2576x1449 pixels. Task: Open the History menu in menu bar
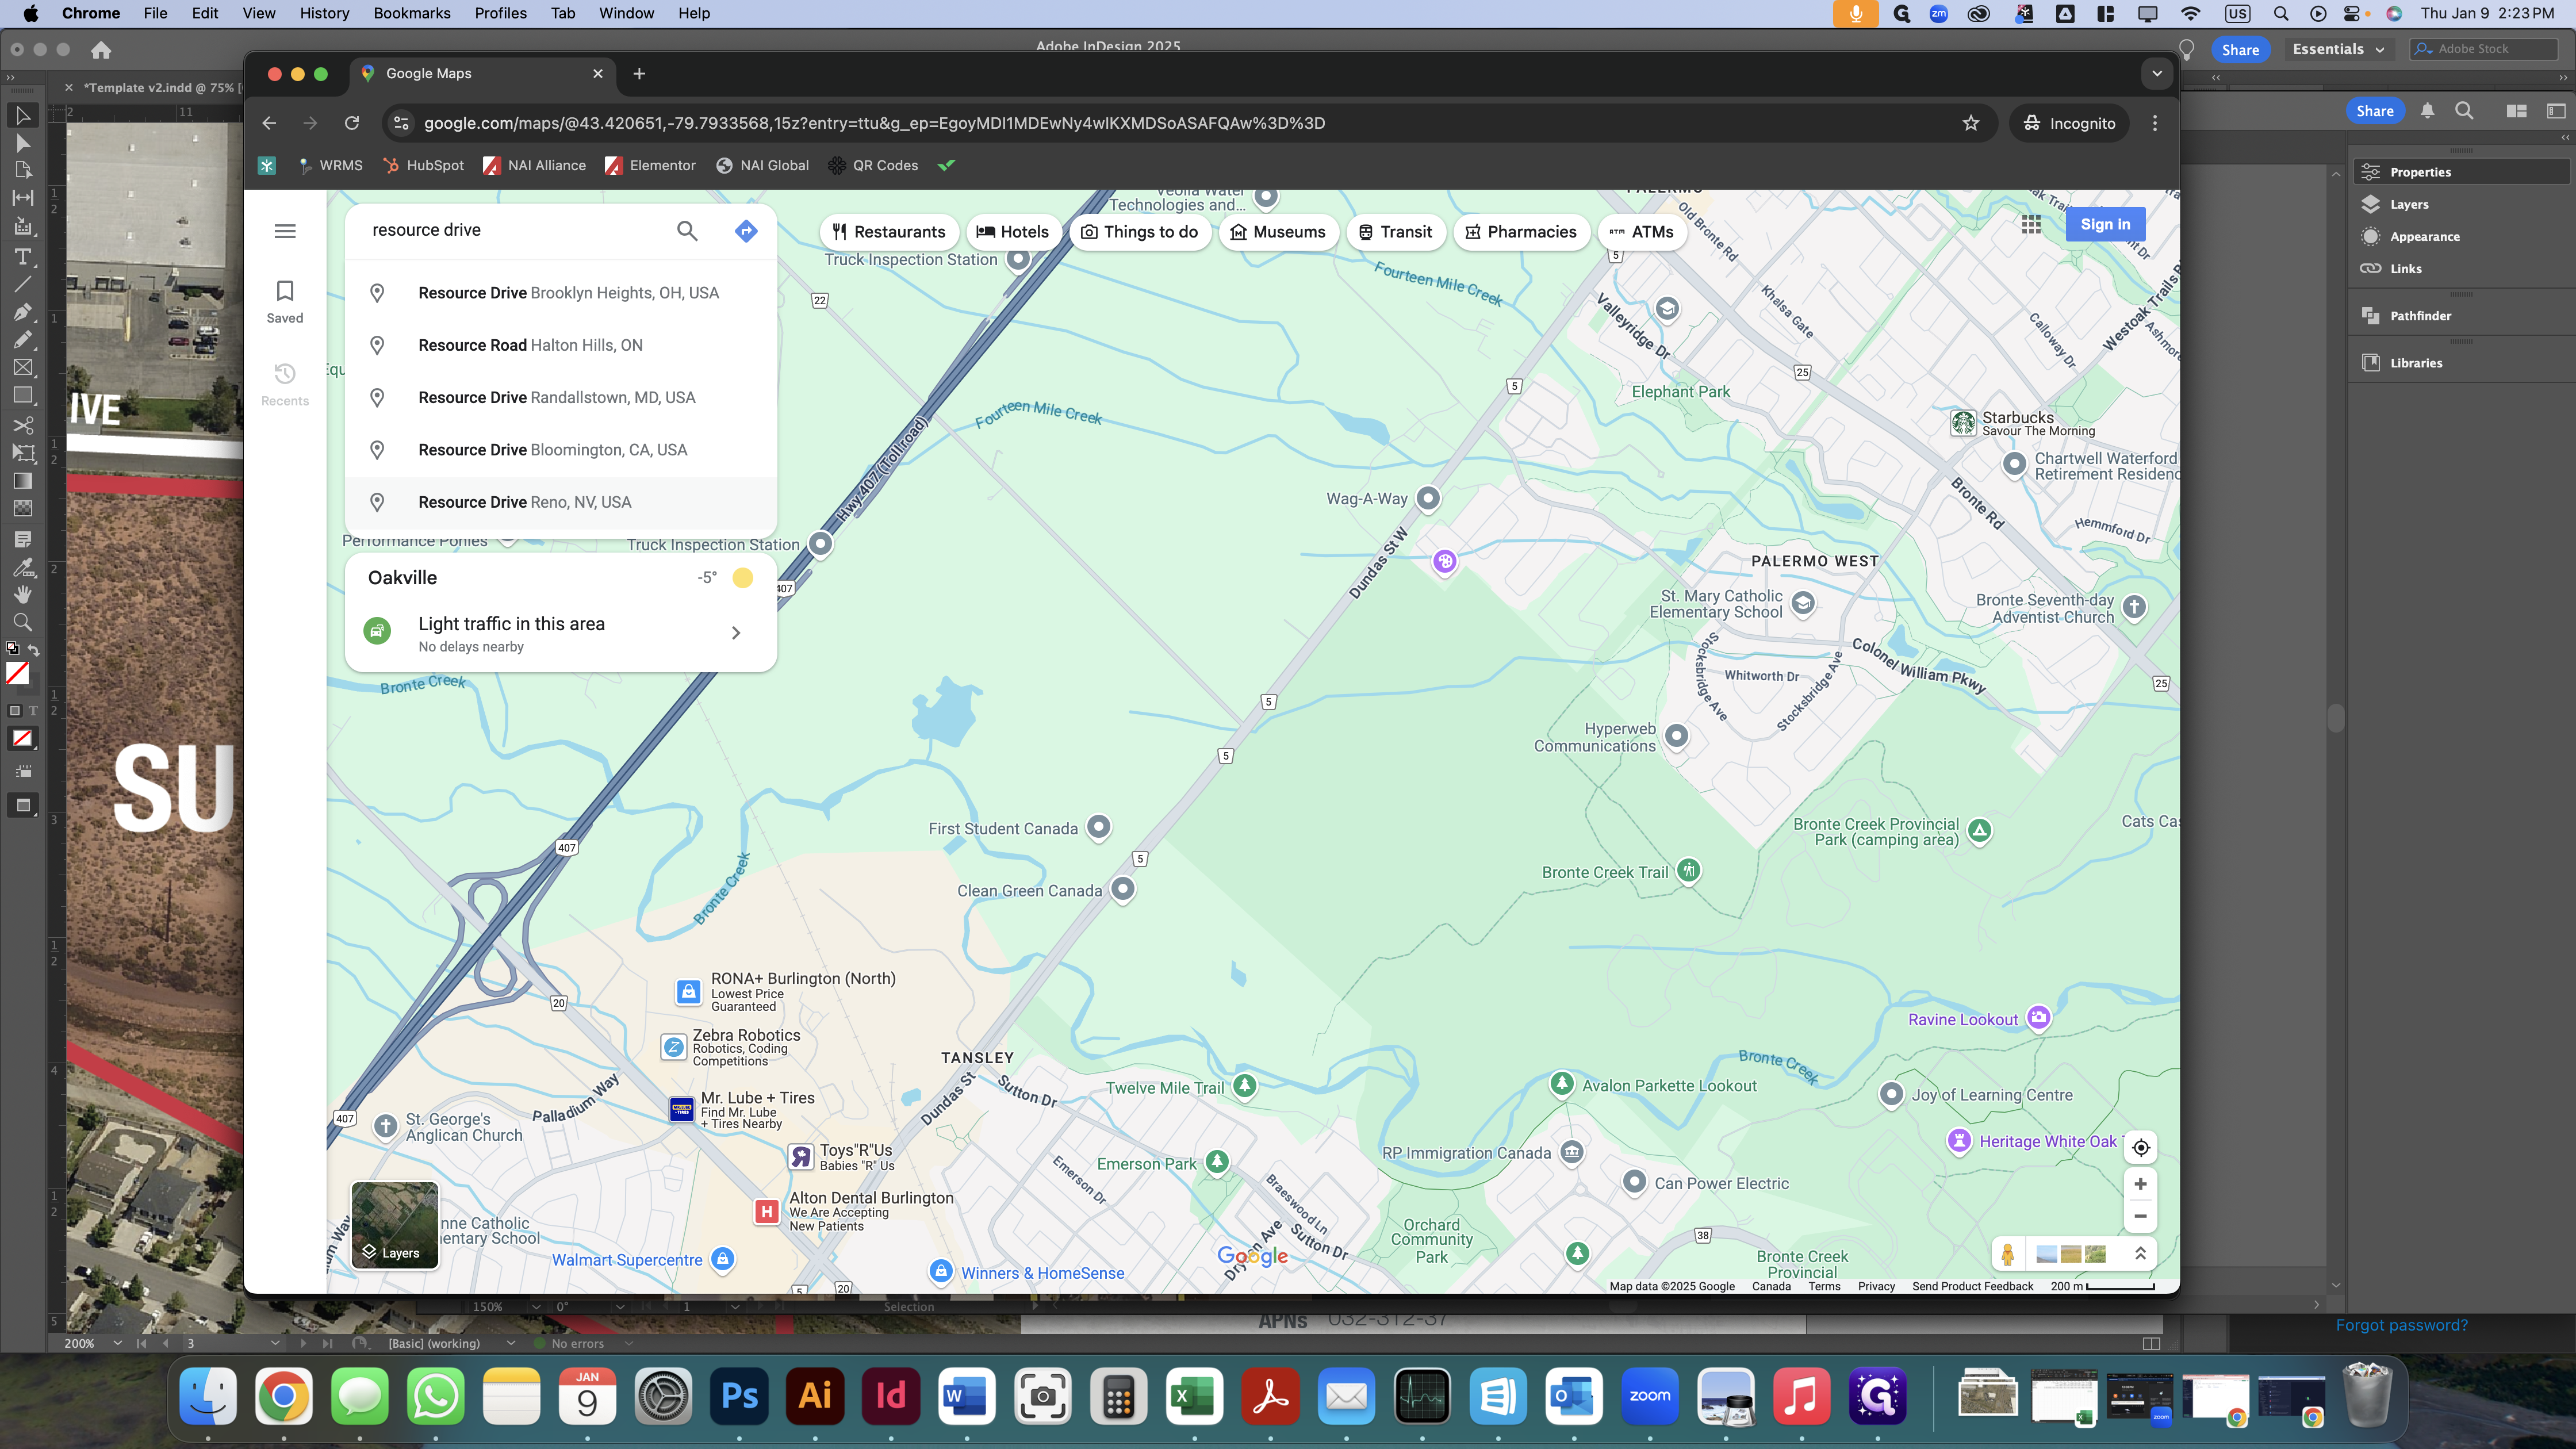point(324,13)
